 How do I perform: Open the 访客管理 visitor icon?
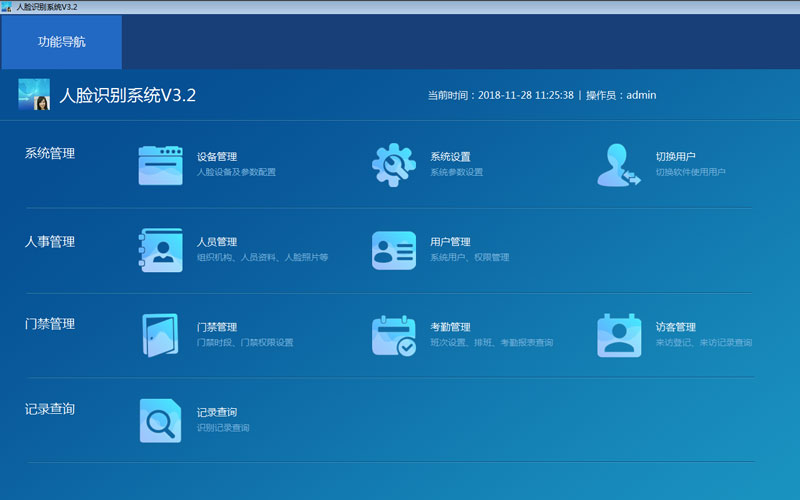pyautogui.click(x=619, y=335)
